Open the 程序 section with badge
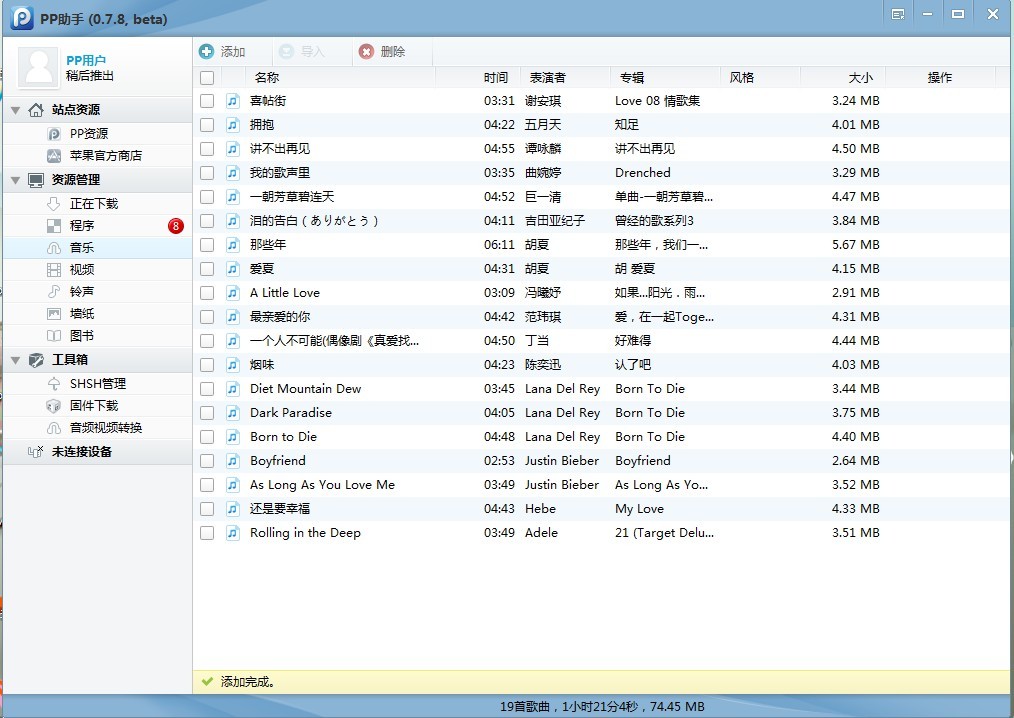 tap(82, 226)
